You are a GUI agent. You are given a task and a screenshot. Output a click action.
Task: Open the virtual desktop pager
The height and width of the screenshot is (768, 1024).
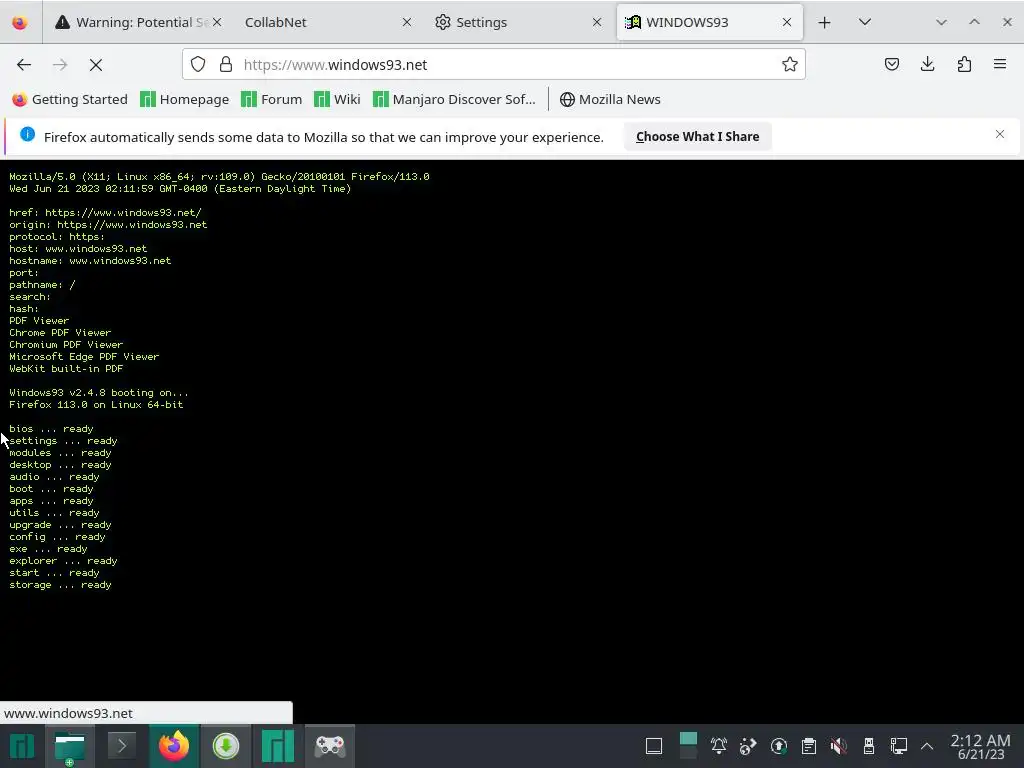tap(688, 746)
